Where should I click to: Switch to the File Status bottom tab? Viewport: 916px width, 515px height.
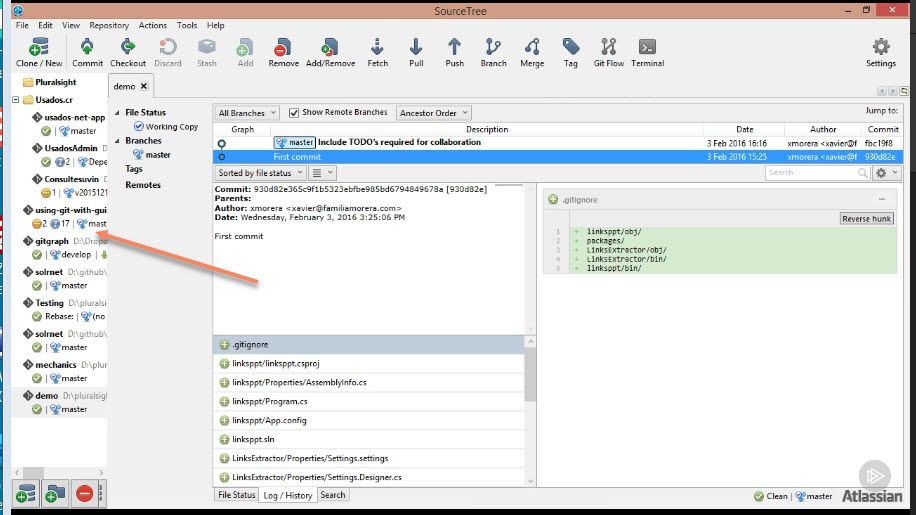pyautogui.click(x=237, y=495)
